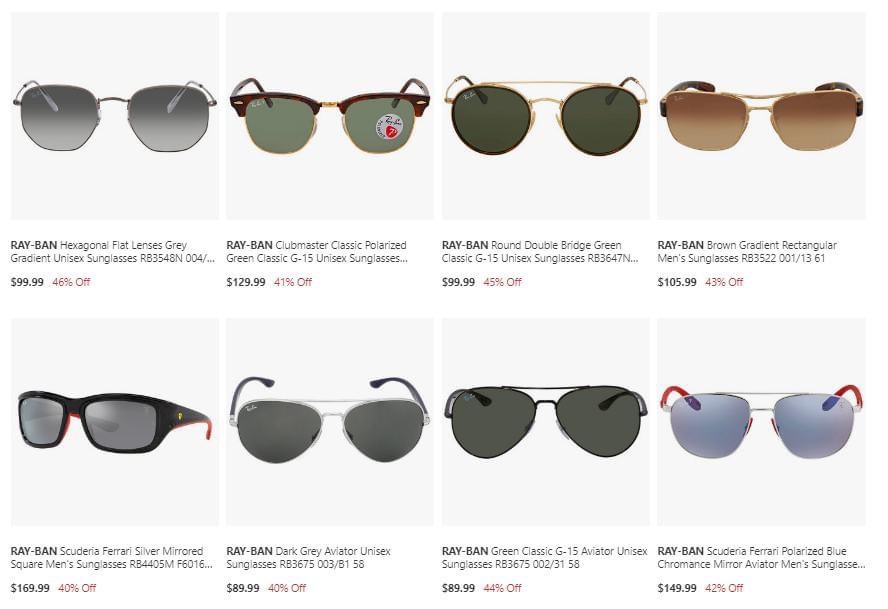888x609 pixels.
Task: Click the $149.99 Blue Chromance price
Action: (677, 588)
